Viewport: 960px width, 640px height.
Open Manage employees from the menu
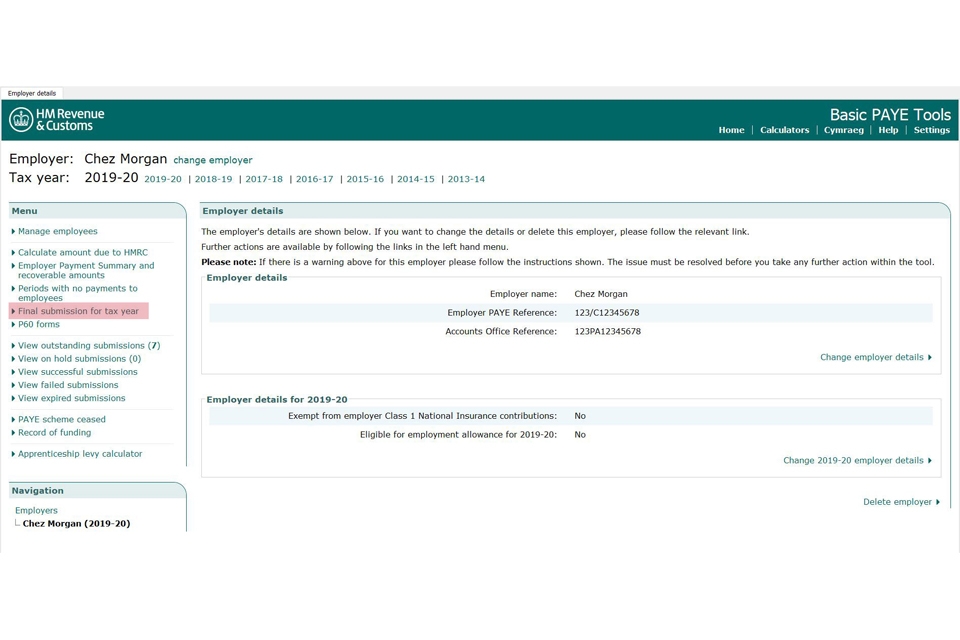pos(57,231)
